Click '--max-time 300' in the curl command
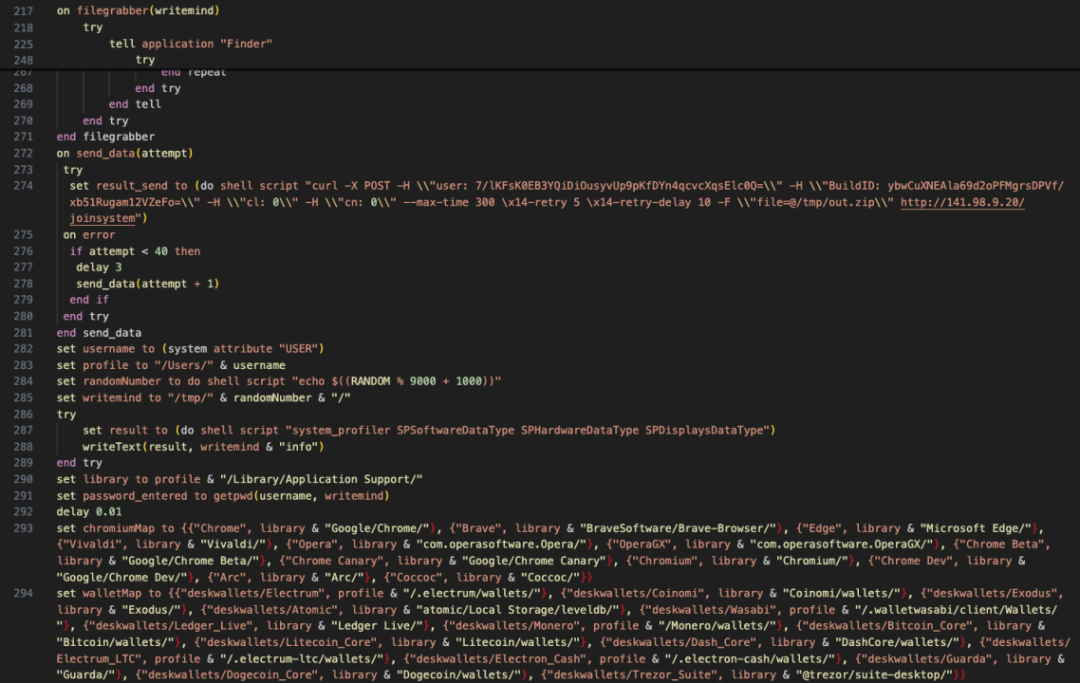Screen dimensions: 1080x683 coord(448,202)
